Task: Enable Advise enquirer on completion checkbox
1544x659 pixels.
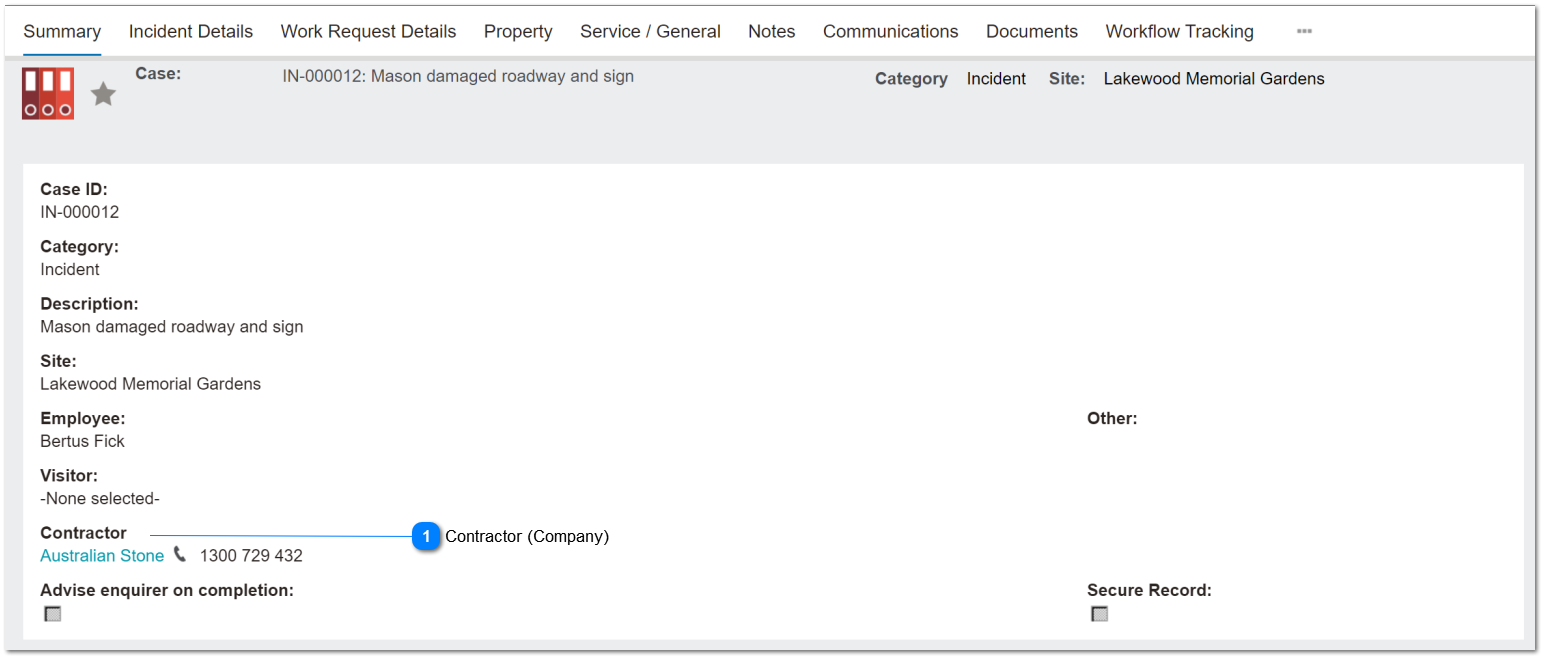Action: tap(53, 614)
